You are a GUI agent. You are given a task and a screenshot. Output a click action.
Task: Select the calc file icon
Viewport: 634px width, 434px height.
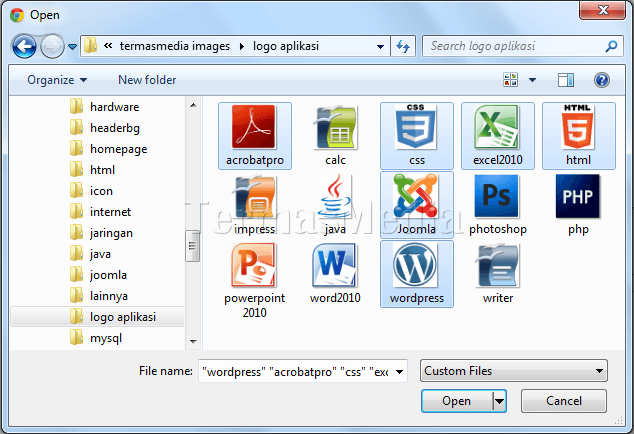335,127
